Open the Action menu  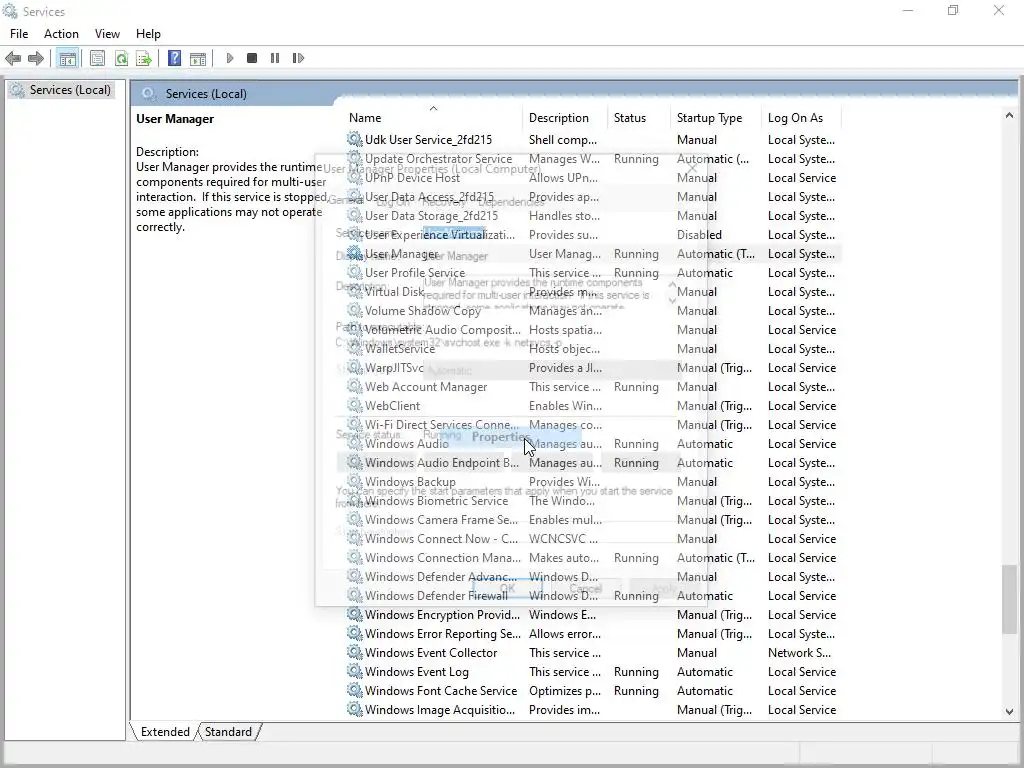pos(61,34)
